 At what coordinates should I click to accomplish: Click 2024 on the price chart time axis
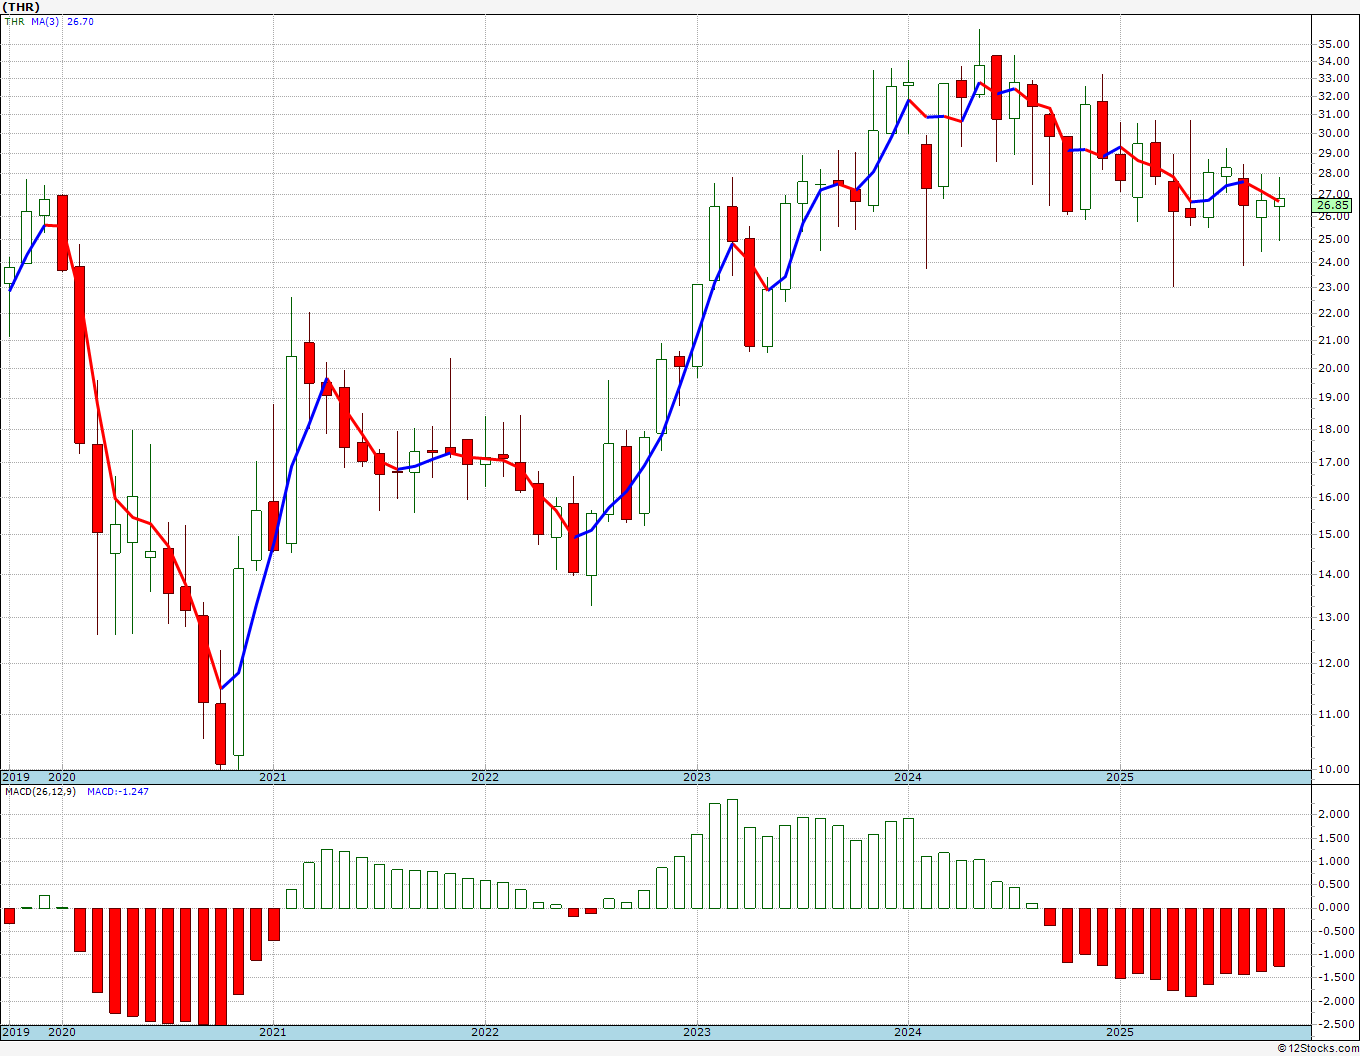(908, 776)
